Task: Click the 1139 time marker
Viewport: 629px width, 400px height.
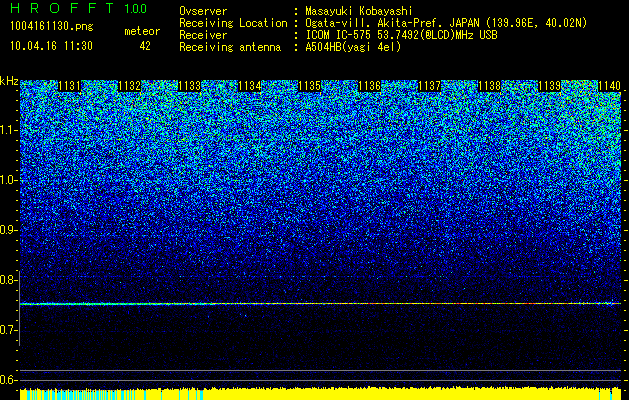Action: click(549, 86)
